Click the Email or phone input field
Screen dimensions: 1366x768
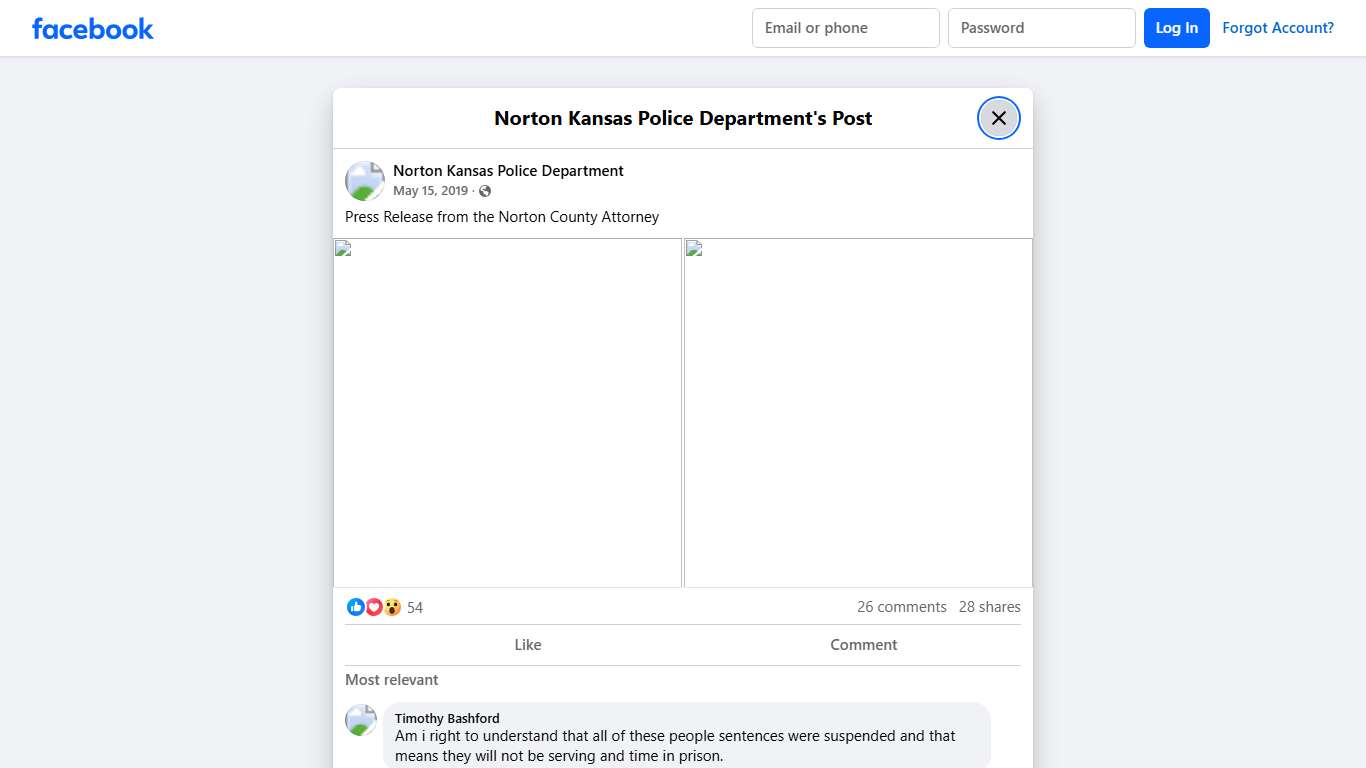point(845,28)
